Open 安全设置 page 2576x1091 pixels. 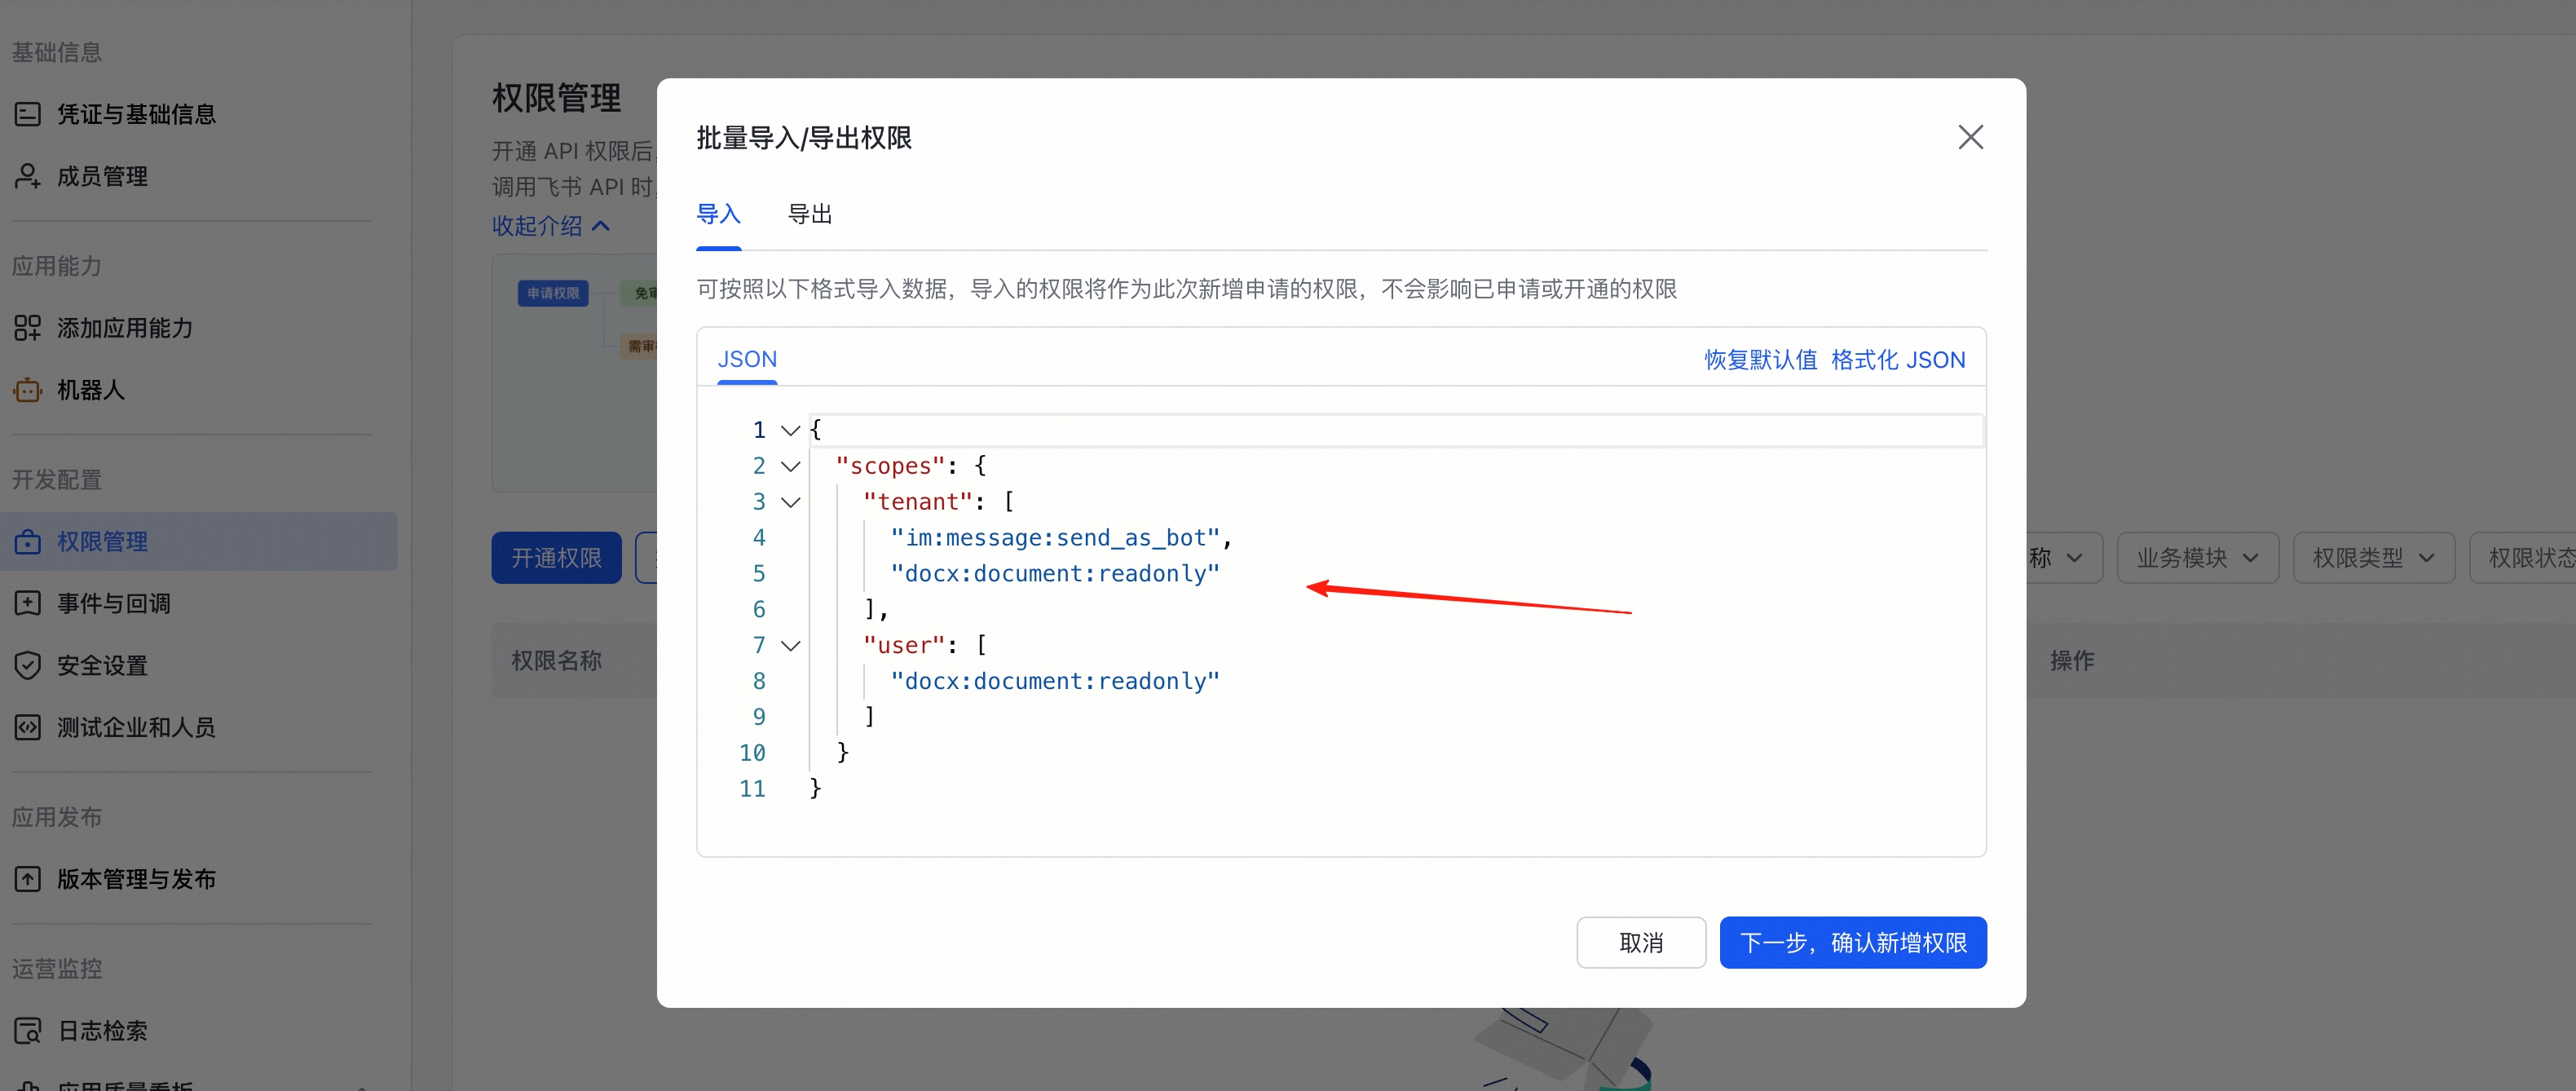click(x=102, y=665)
